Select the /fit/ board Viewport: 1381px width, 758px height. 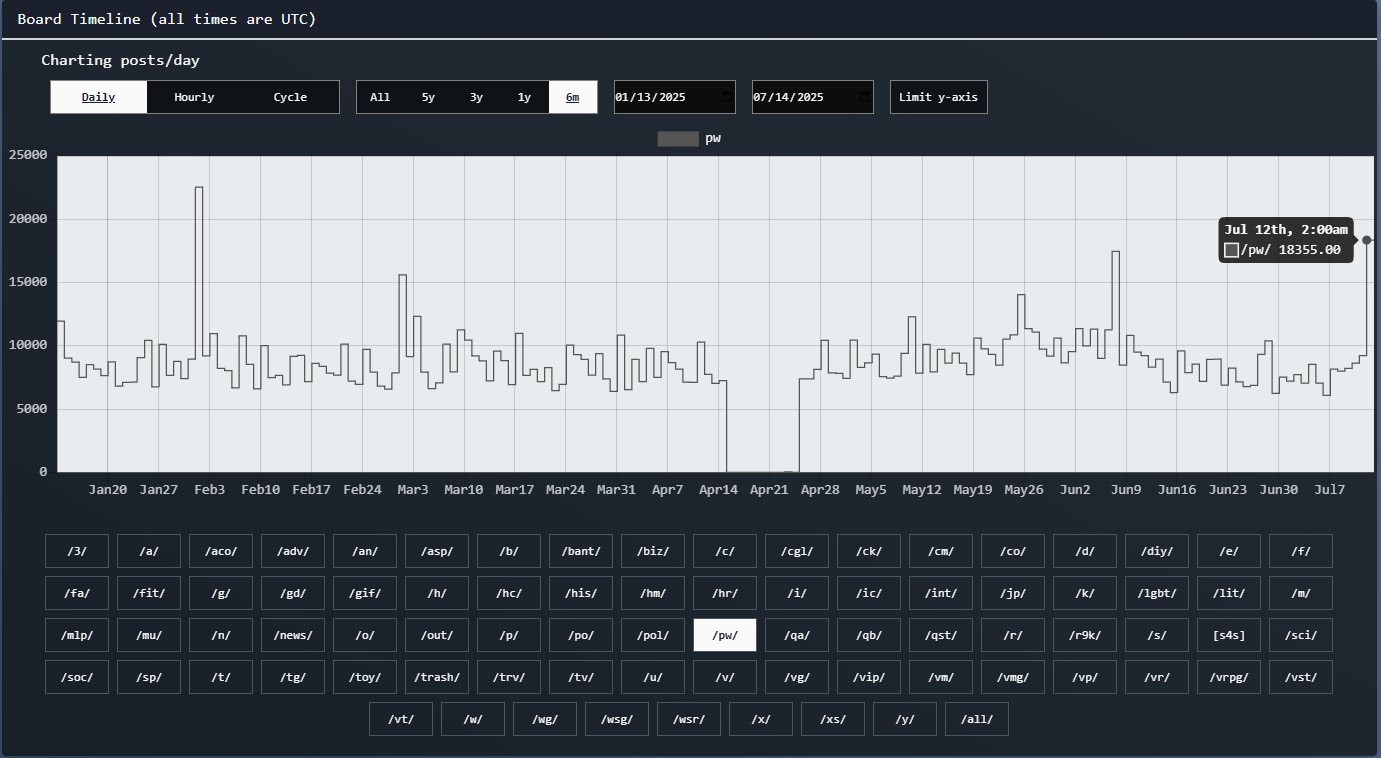pos(149,593)
